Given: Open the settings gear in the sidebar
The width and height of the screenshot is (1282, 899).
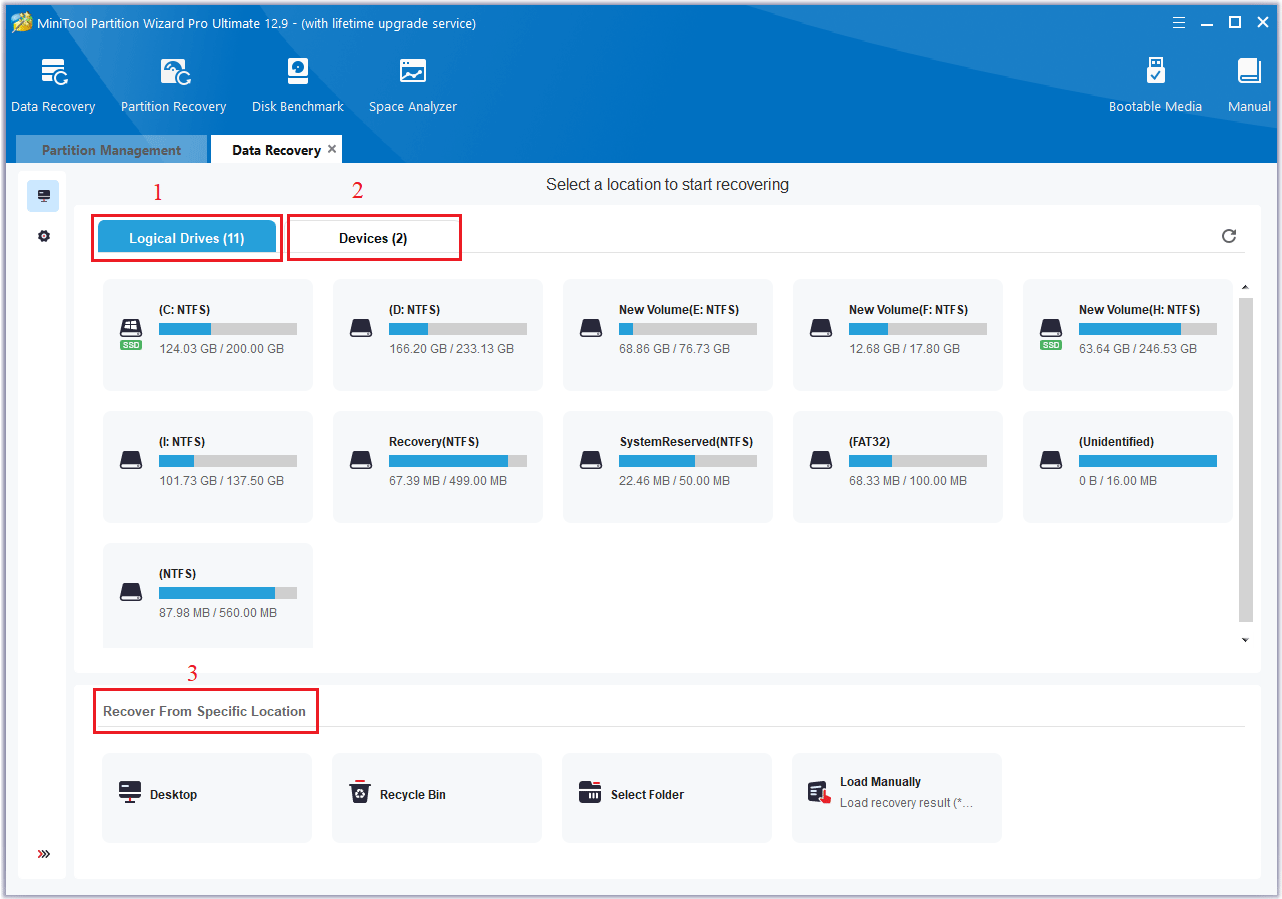Looking at the screenshot, I should tap(43, 236).
